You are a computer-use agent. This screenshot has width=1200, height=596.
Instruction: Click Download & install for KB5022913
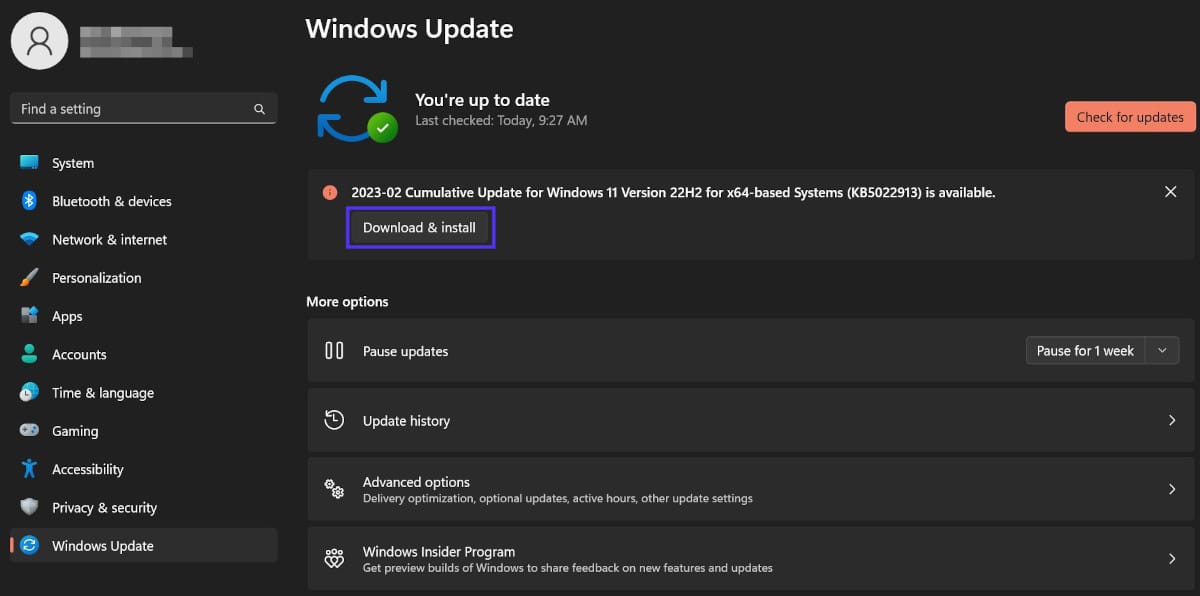tap(420, 227)
